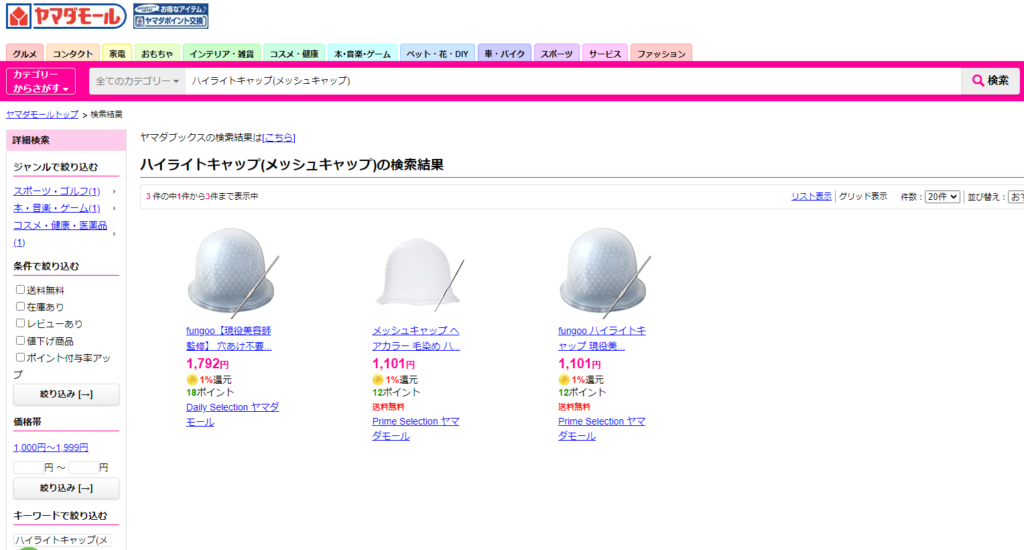
Task: Click the 1,792円 price text
Action: [x=208, y=364]
